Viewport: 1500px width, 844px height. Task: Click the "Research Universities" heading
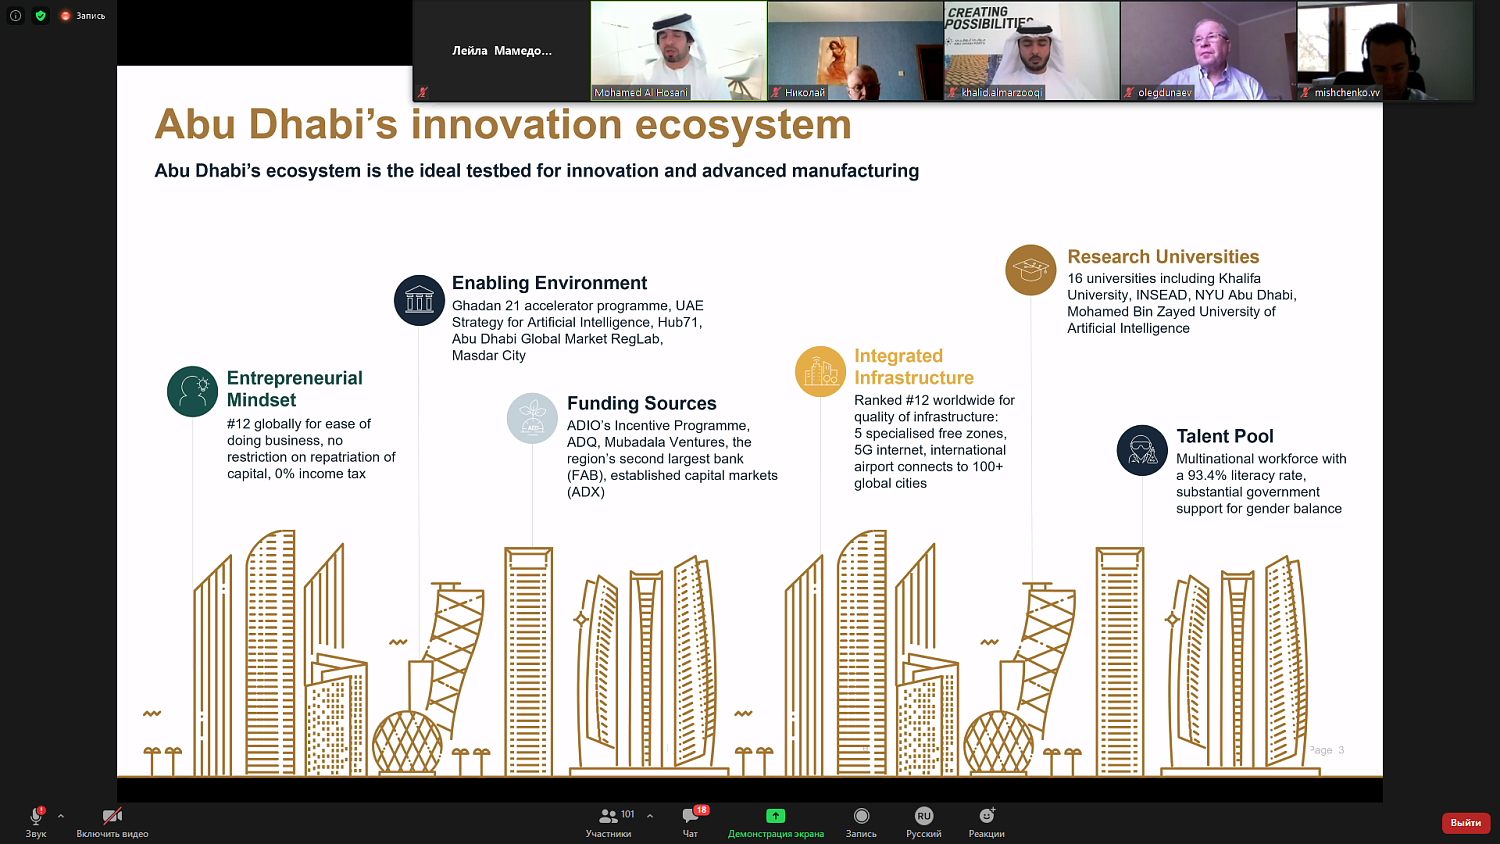(1163, 257)
